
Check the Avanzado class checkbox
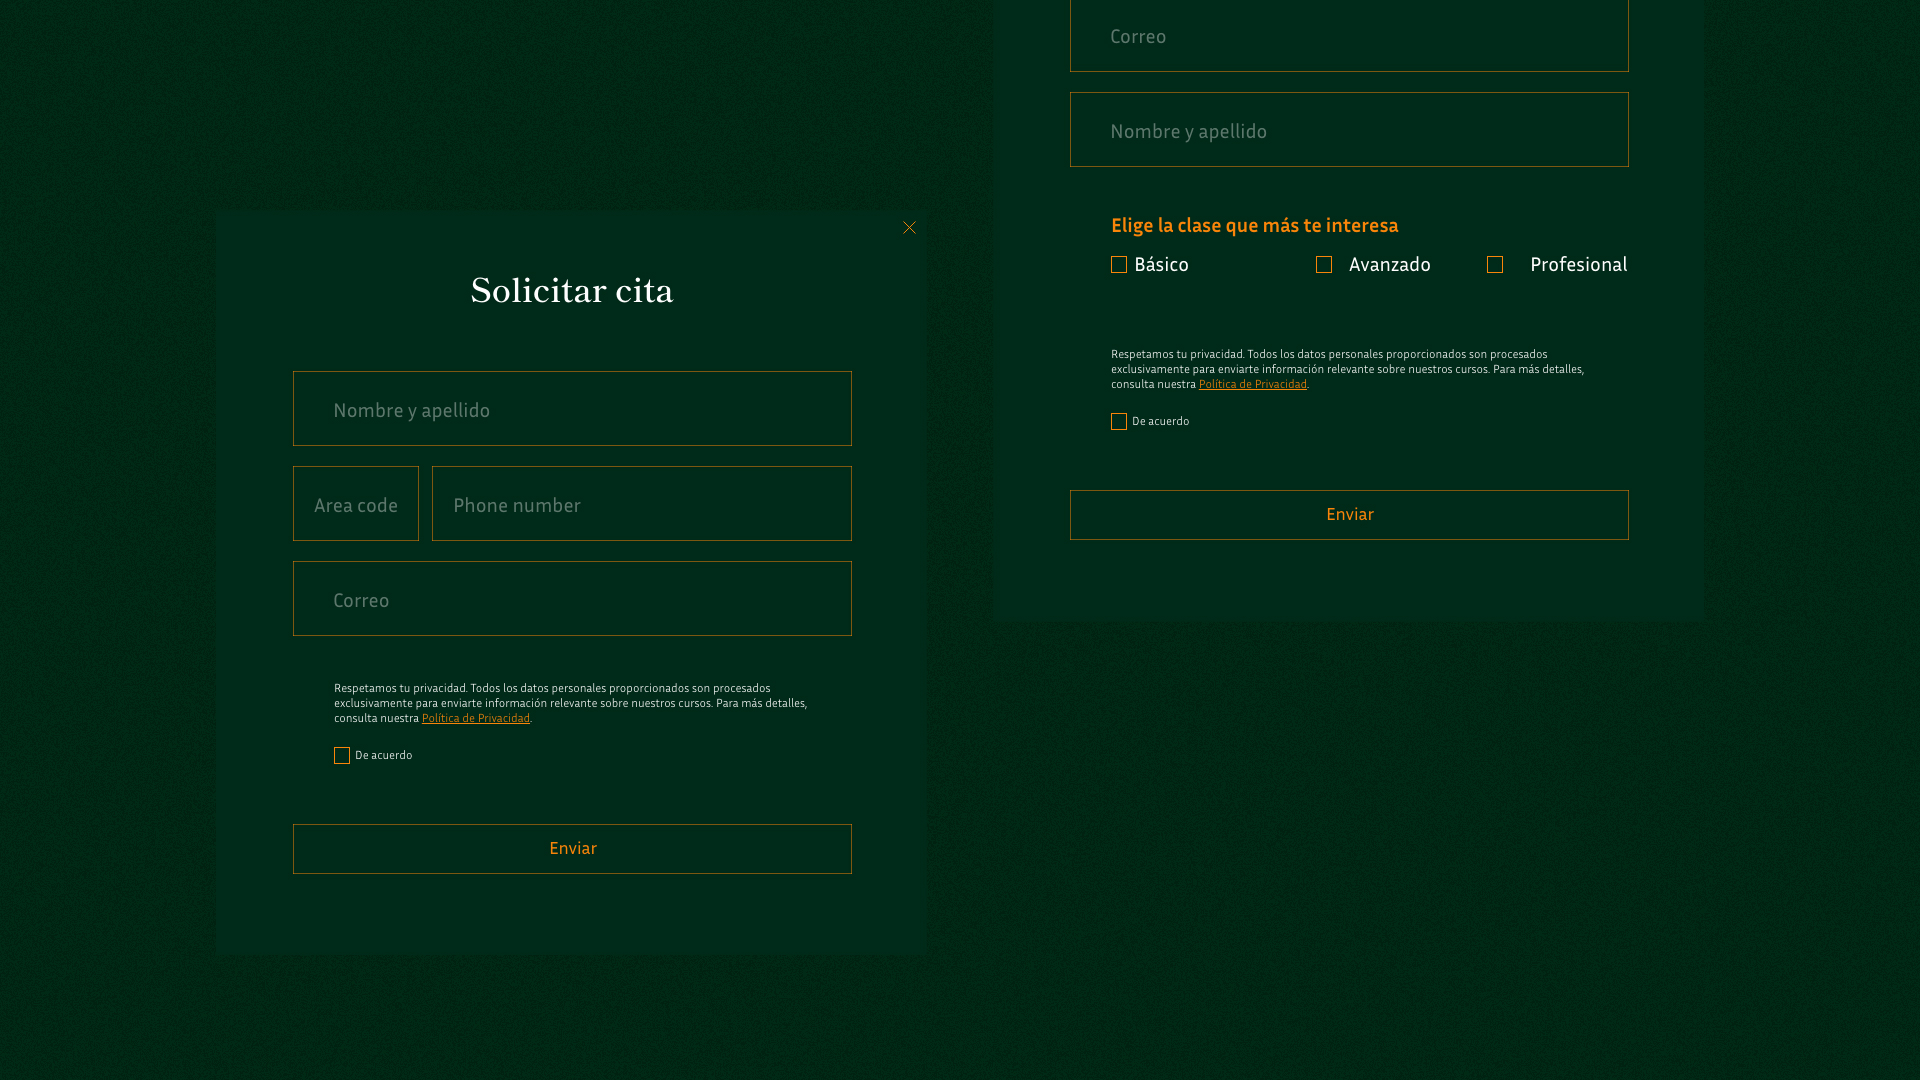[1324, 265]
